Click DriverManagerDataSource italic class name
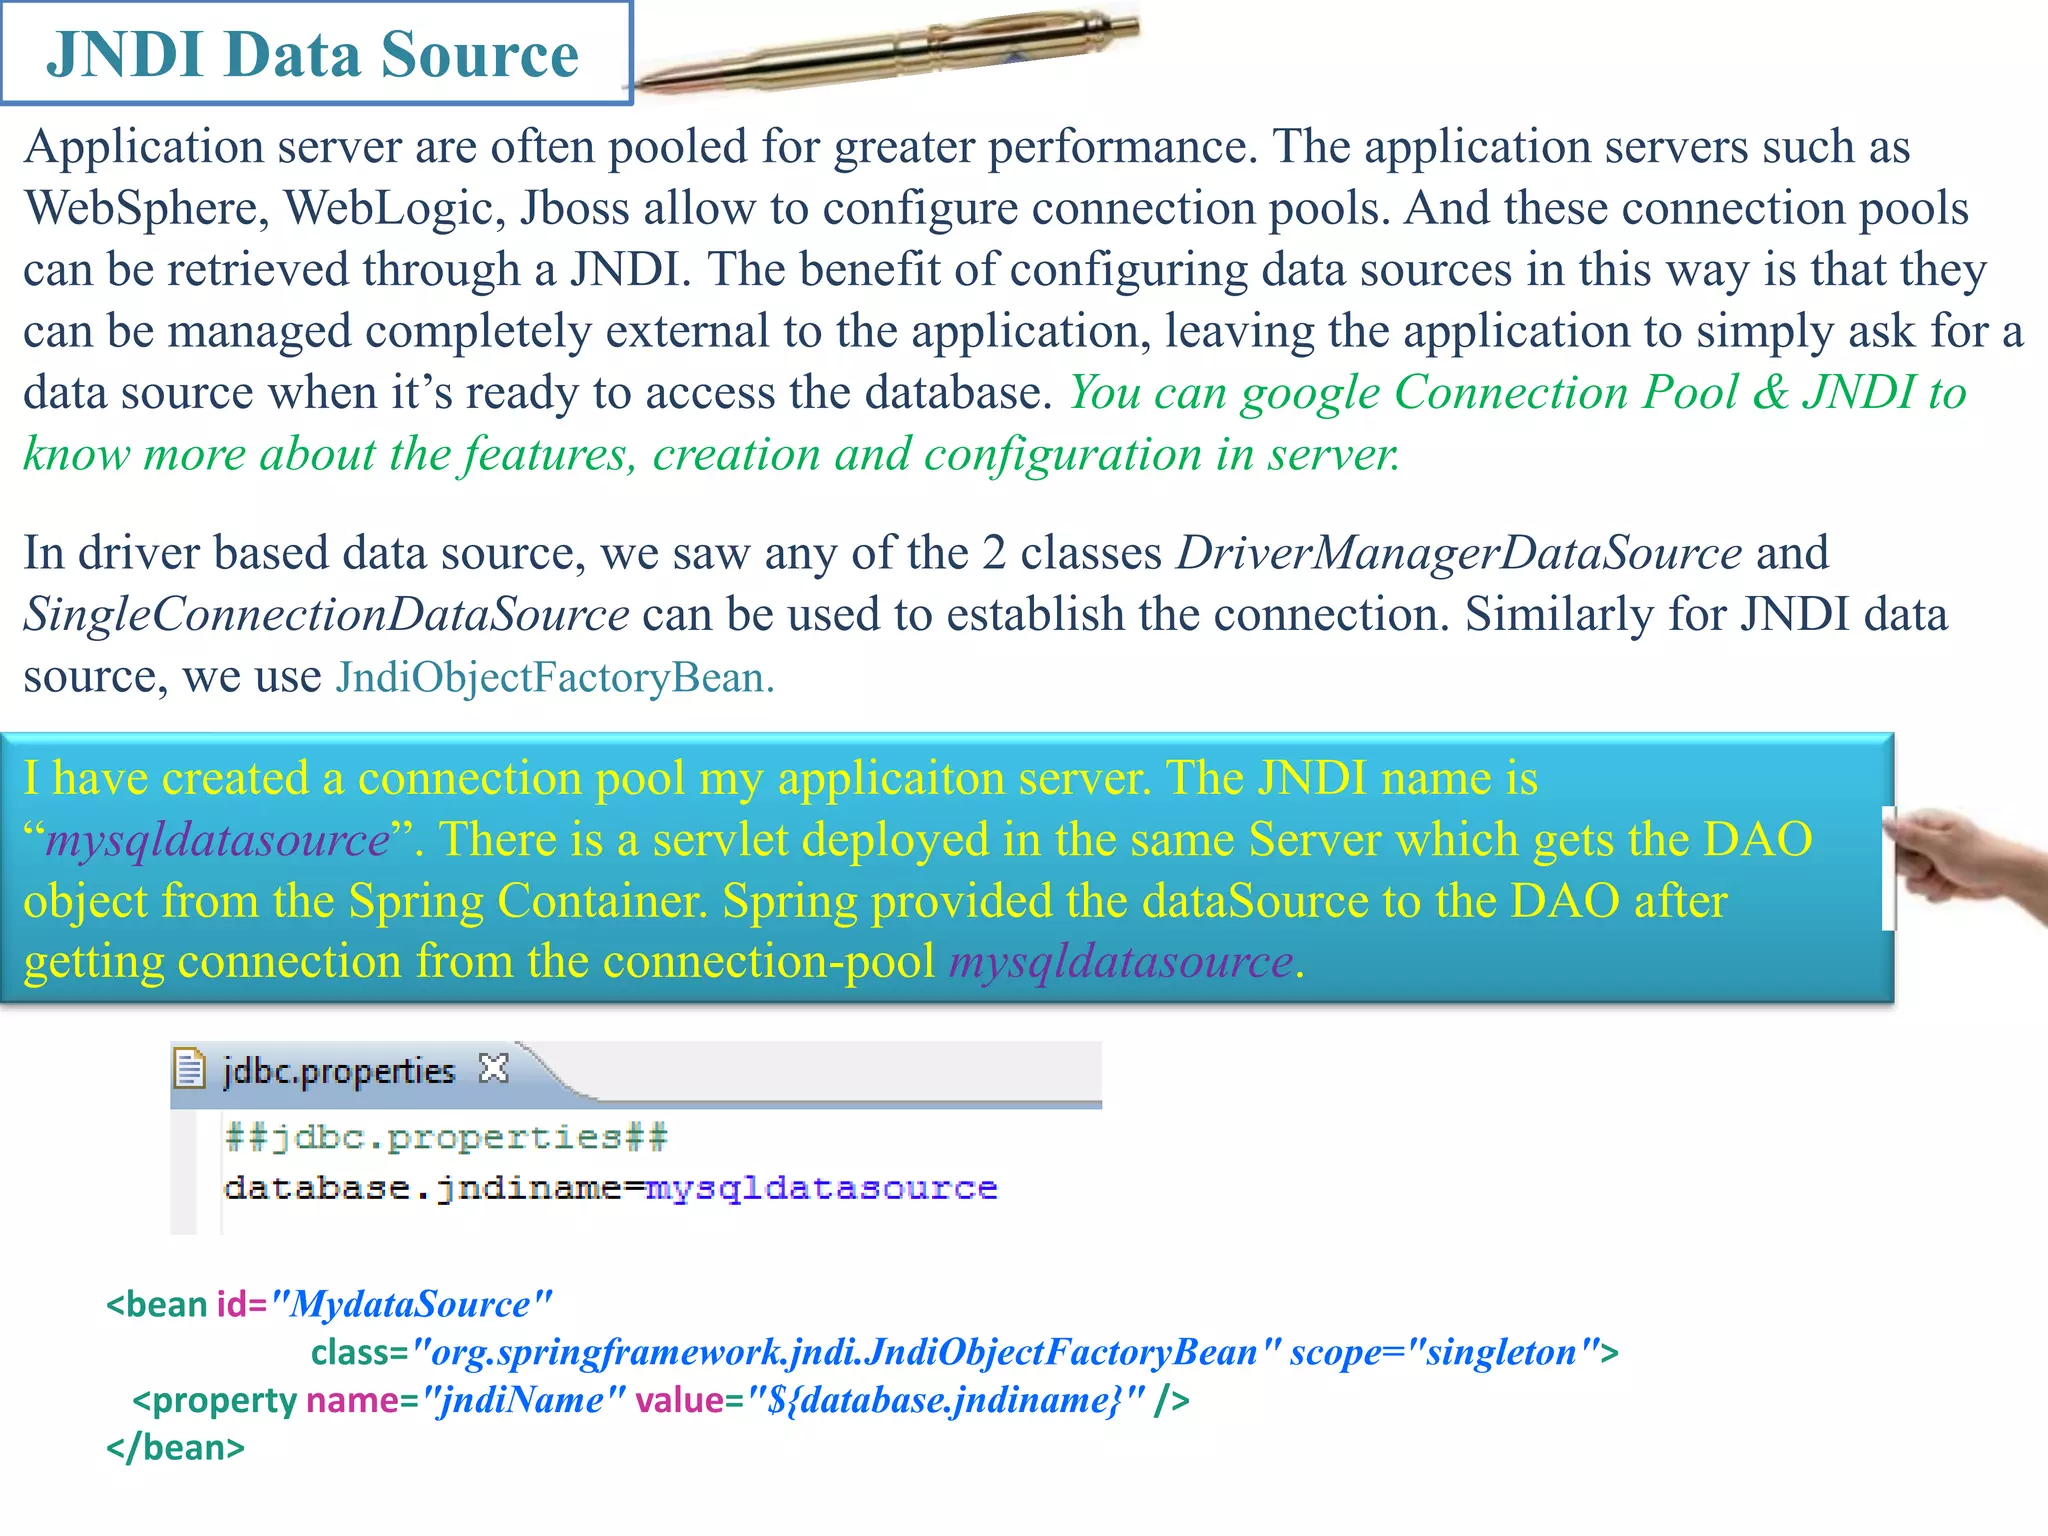Screen dimensions: 2048x1536 tap(1459, 553)
